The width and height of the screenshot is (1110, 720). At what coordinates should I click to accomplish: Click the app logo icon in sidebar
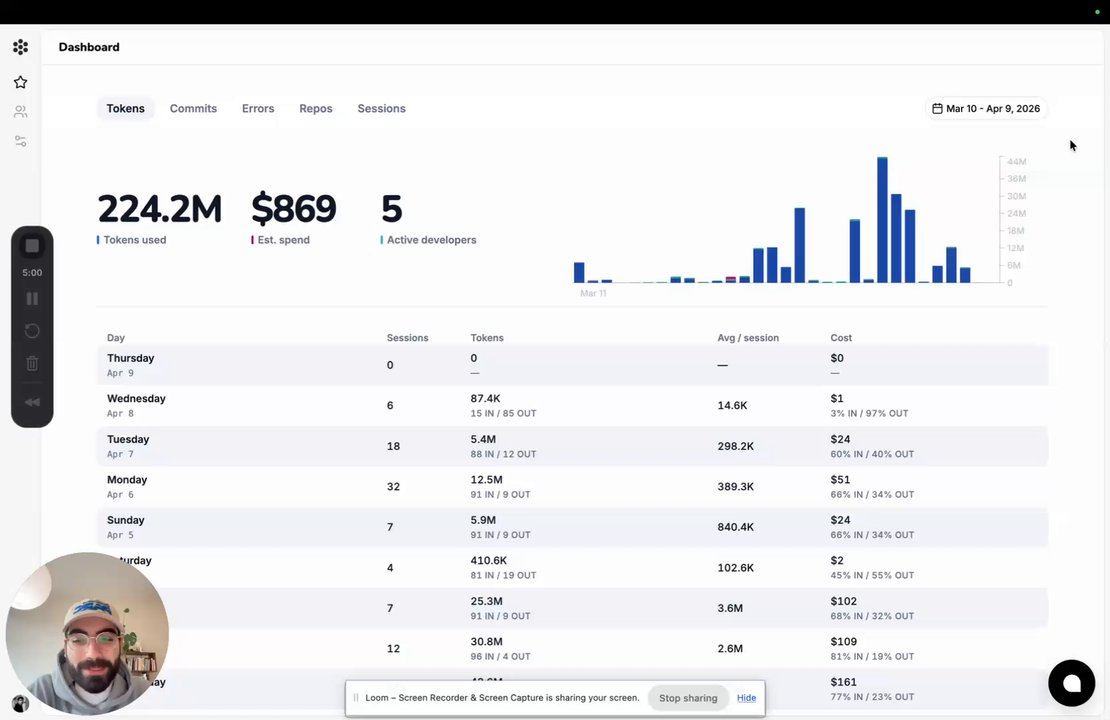[x=21, y=47]
